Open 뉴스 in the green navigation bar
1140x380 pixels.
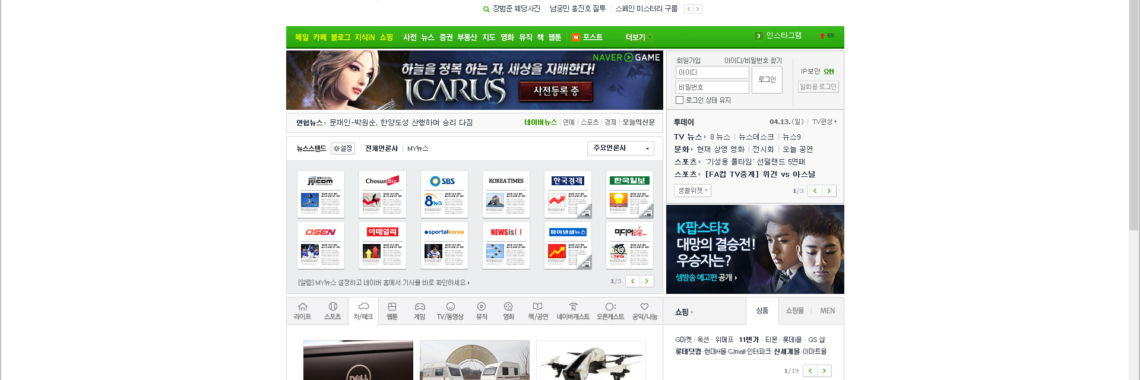pos(428,37)
